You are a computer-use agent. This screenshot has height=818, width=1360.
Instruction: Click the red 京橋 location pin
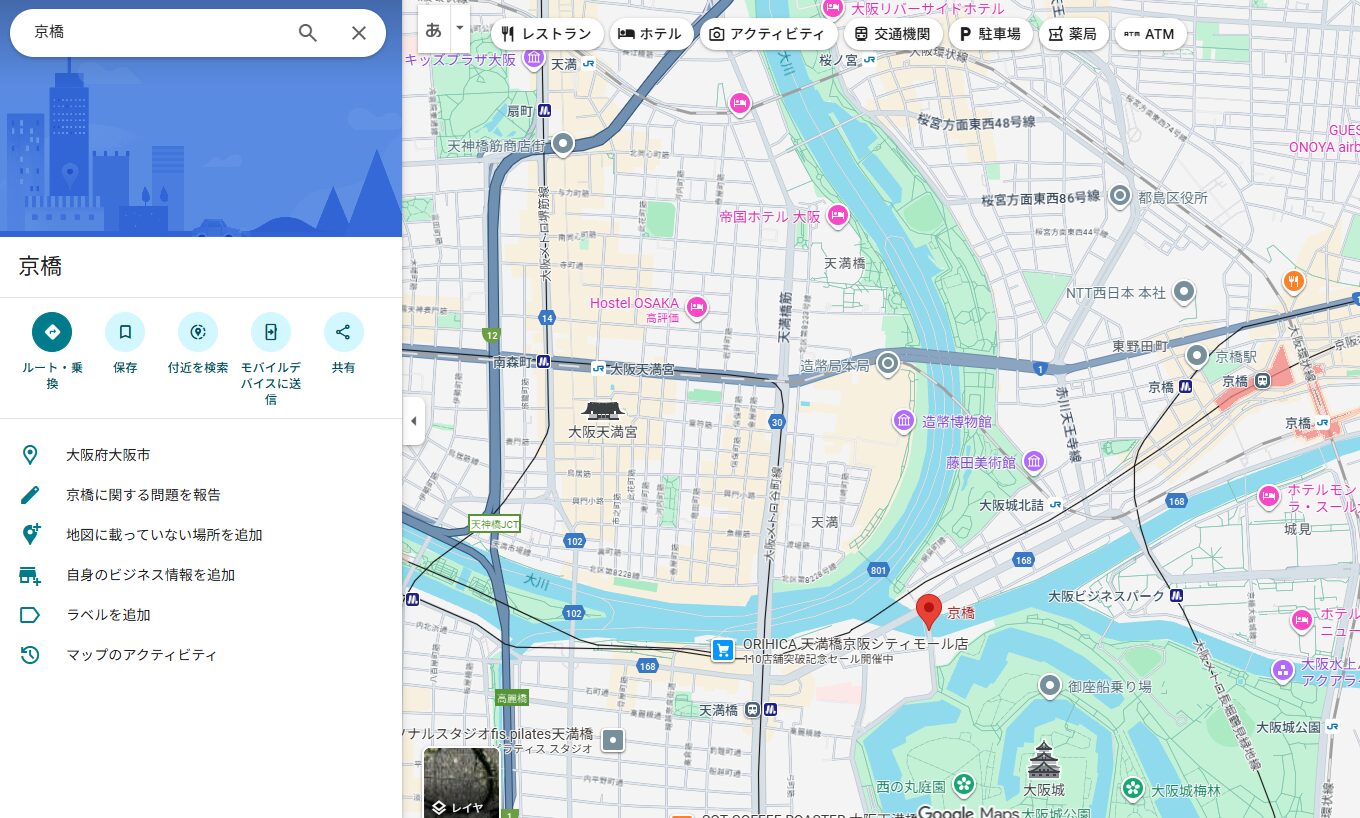click(929, 610)
